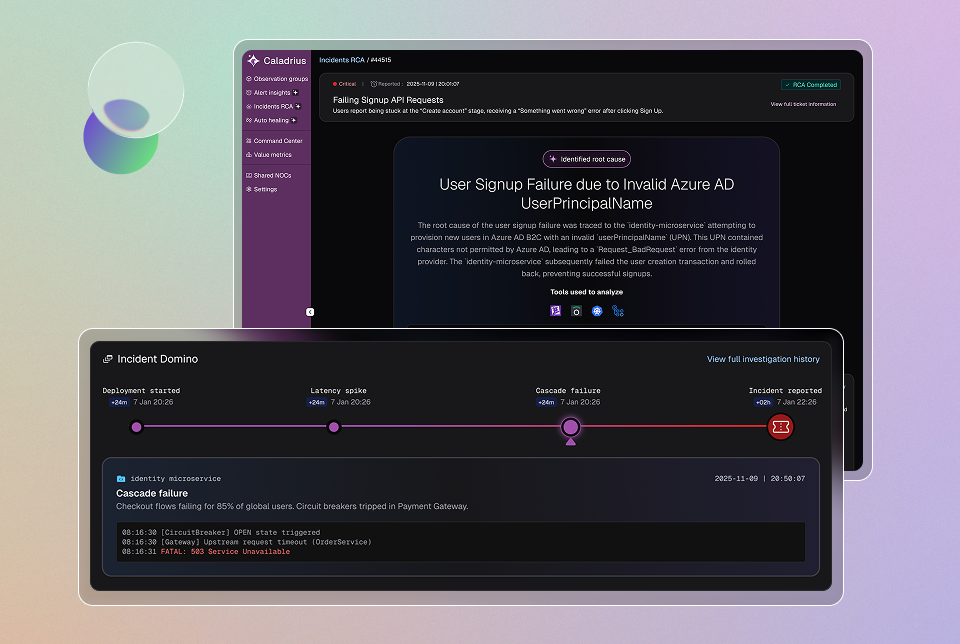Click the Incidents RCA breadcrumb link
960x644 pixels.
[x=340, y=60]
